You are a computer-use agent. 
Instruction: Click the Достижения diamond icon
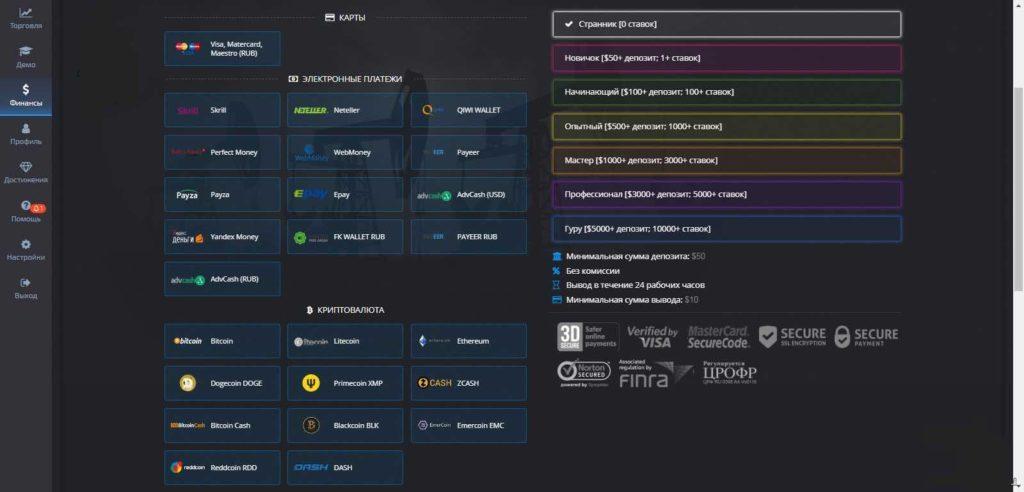point(26,167)
